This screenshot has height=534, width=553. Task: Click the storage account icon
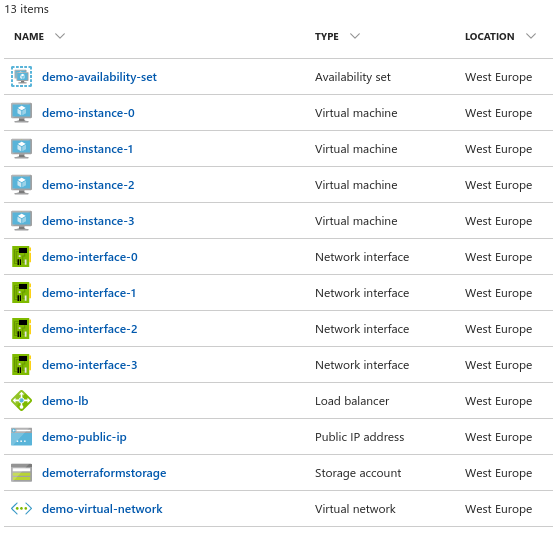click(x=22, y=473)
